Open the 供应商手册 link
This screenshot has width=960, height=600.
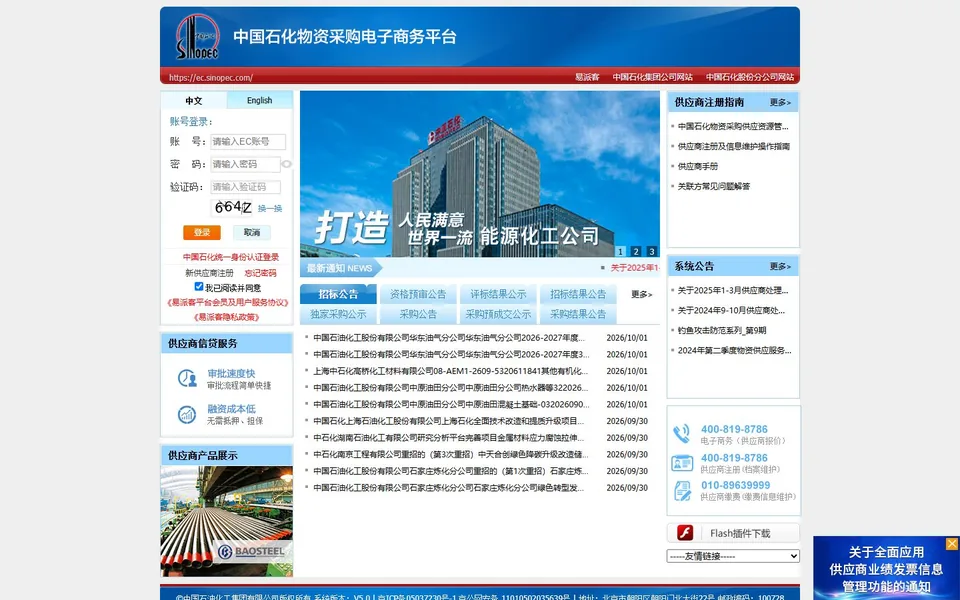(x=697, y=167)
